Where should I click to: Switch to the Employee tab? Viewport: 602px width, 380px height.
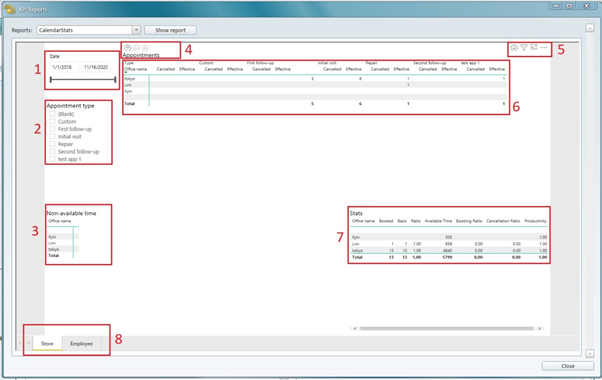(81, 344)
